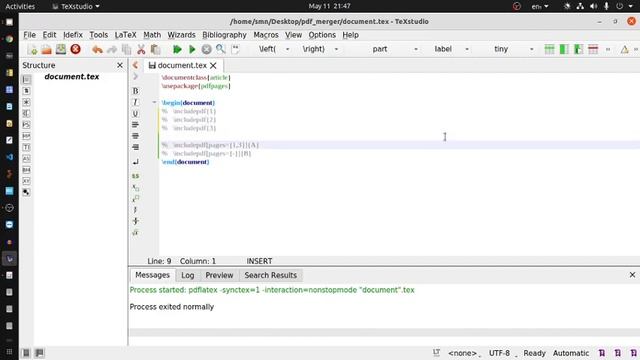Select document.tex in Structure tree
The width and height of the screenshot is (640, 360).
pos(72,77)
